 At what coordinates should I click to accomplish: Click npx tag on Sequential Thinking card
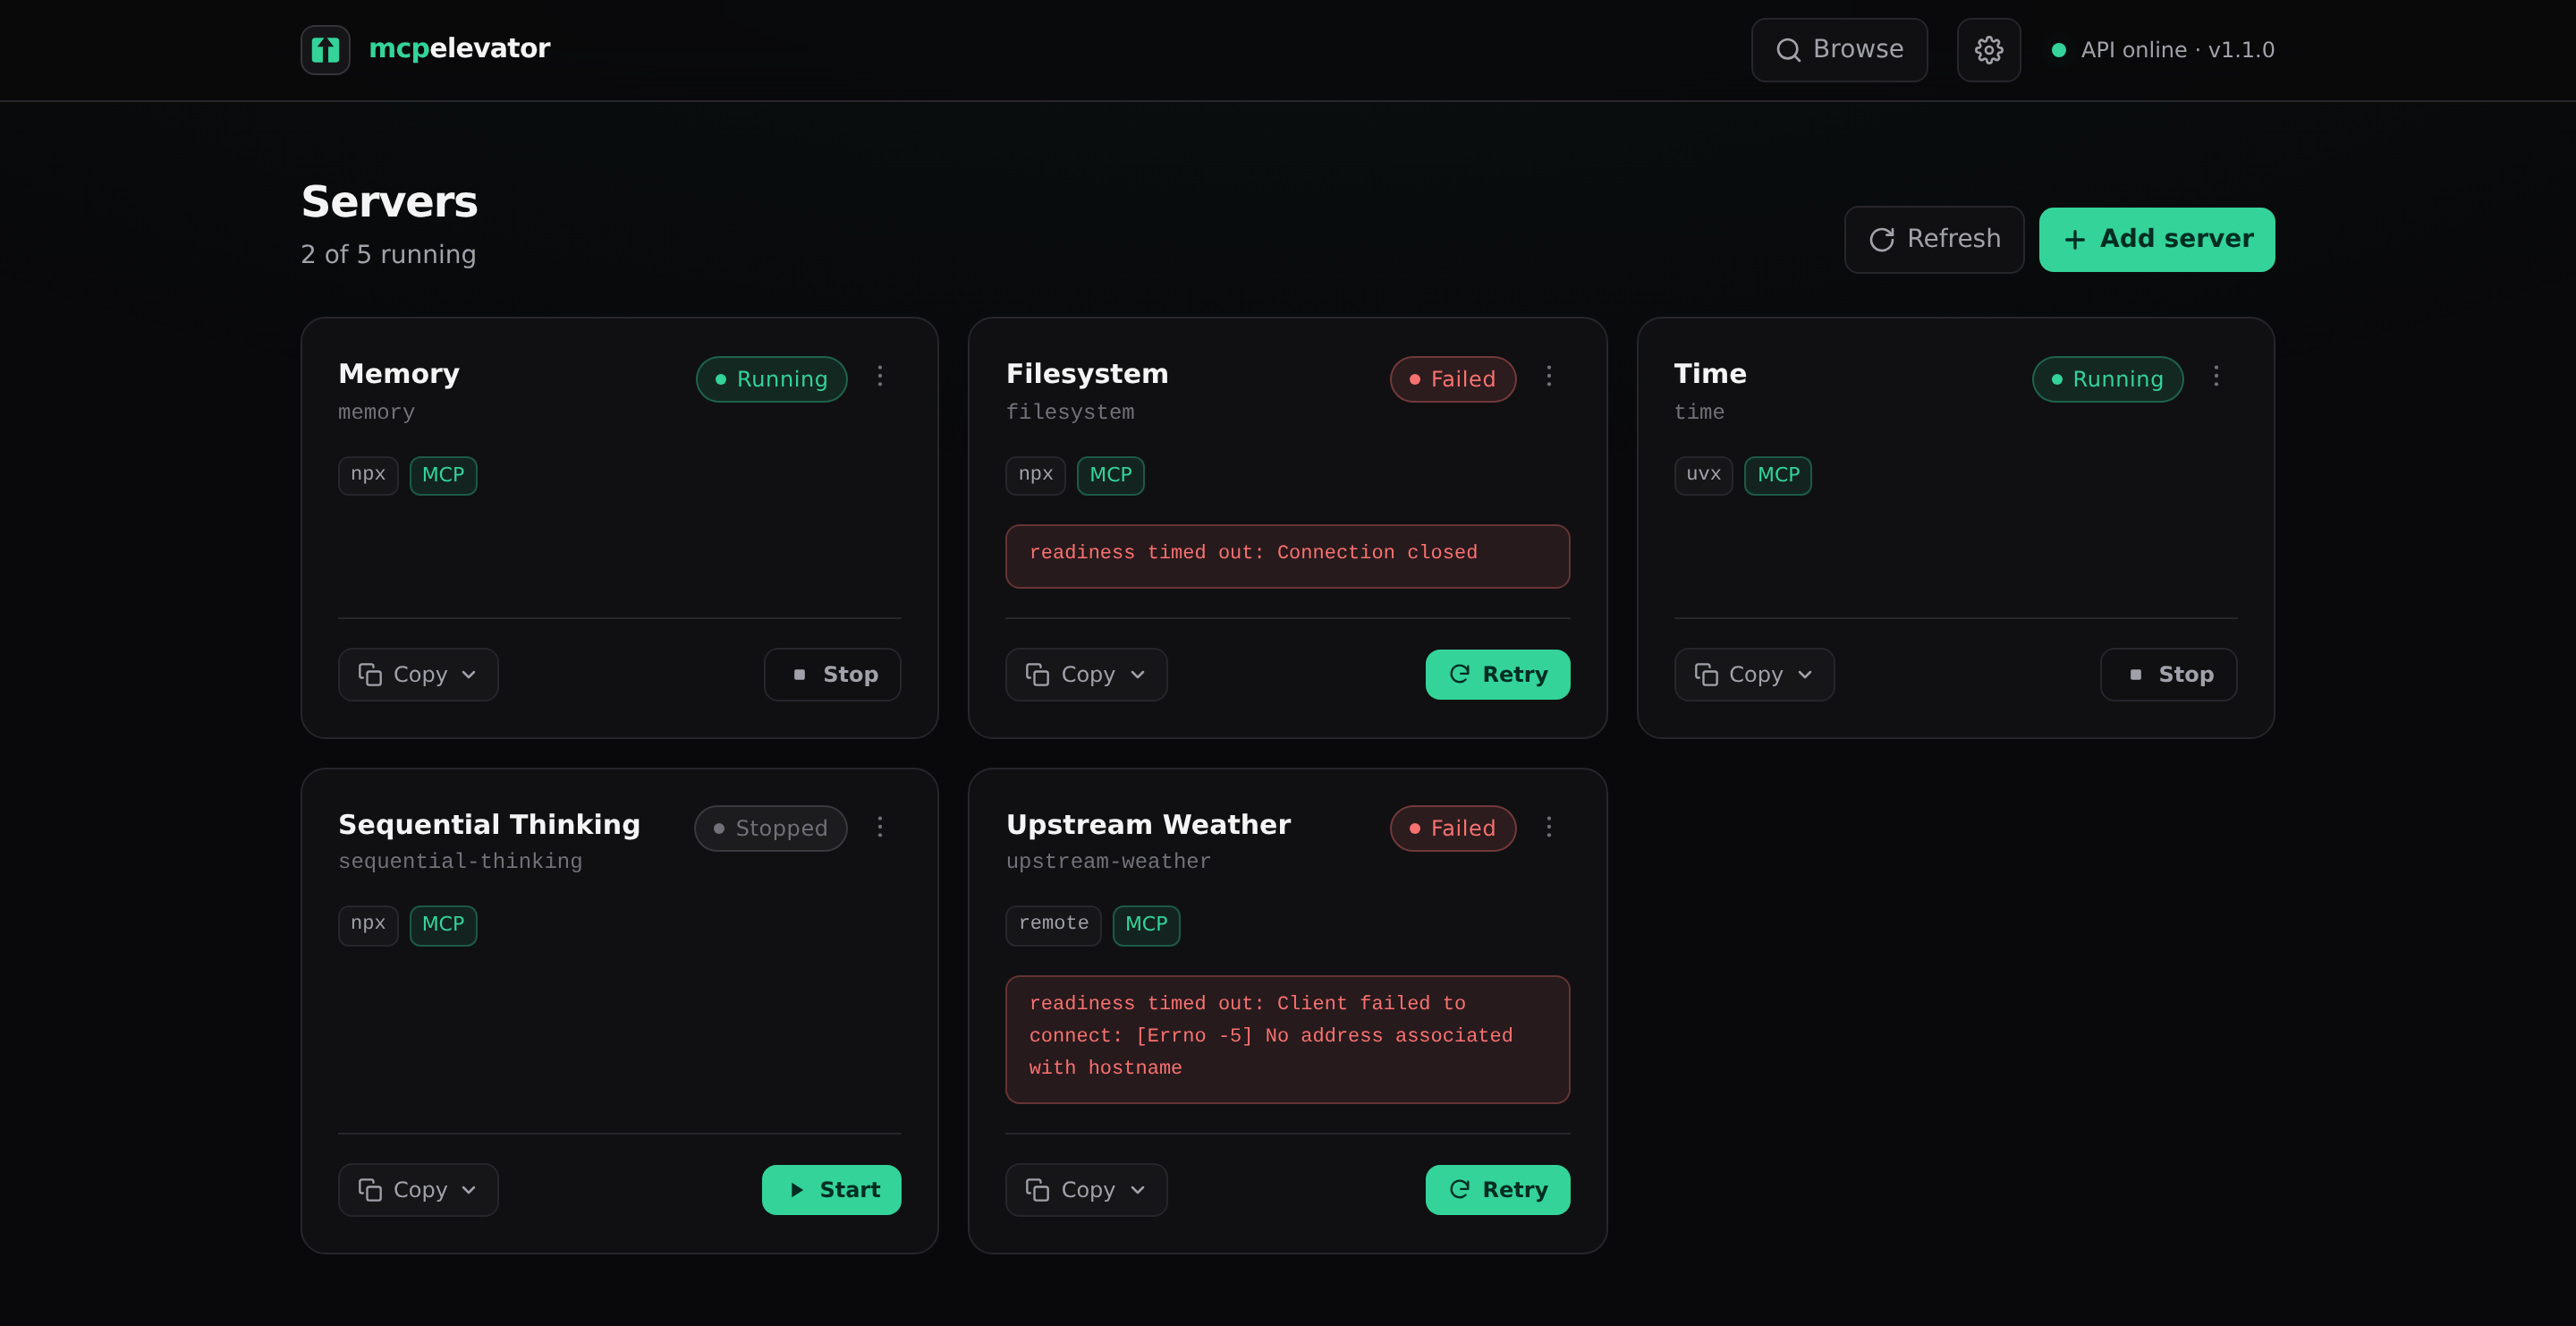click(368, 924)
